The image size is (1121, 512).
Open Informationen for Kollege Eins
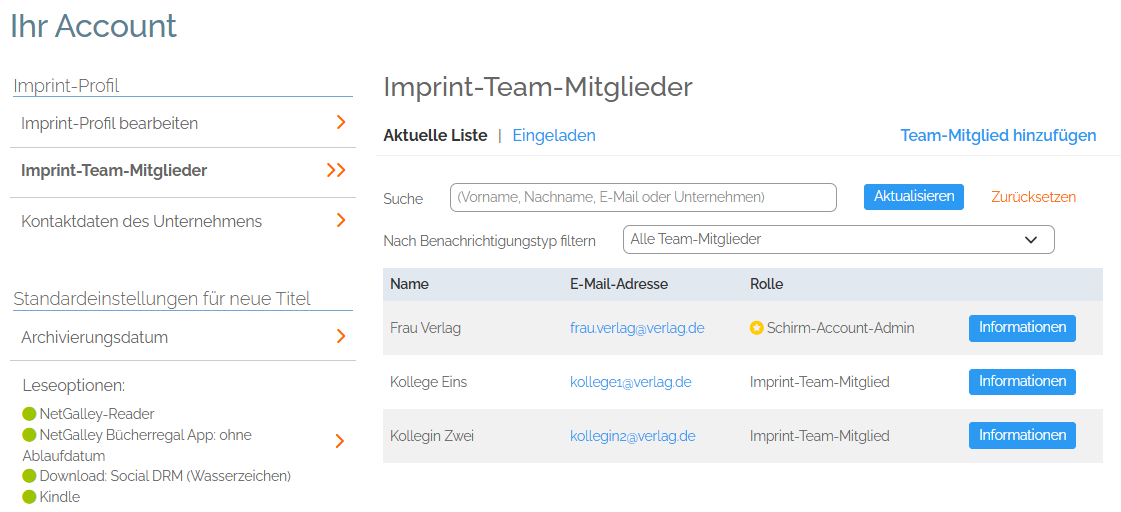1022,381
